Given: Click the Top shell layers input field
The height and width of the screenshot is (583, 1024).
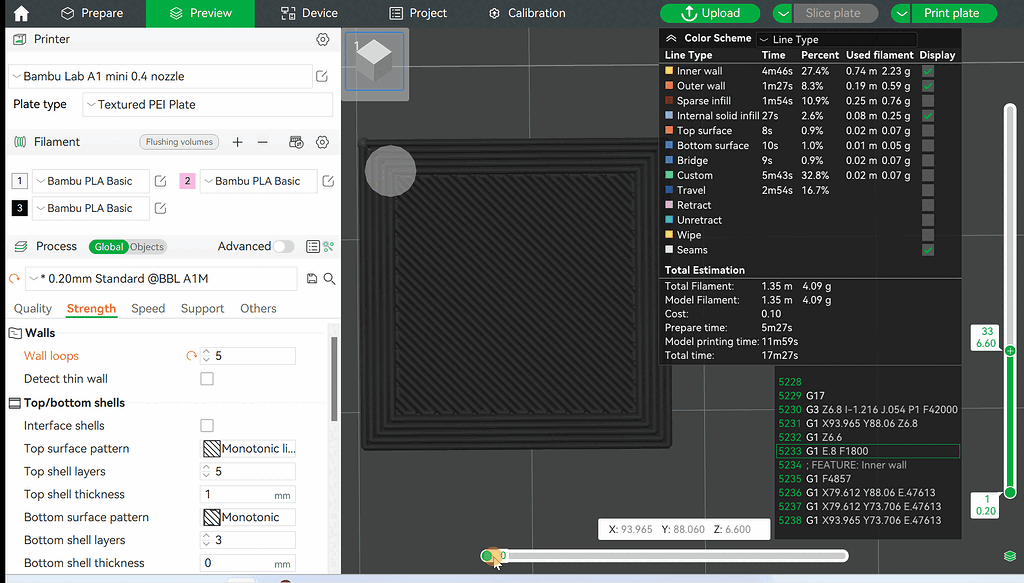Looking at the screenshot, I should tap(248, 471).
